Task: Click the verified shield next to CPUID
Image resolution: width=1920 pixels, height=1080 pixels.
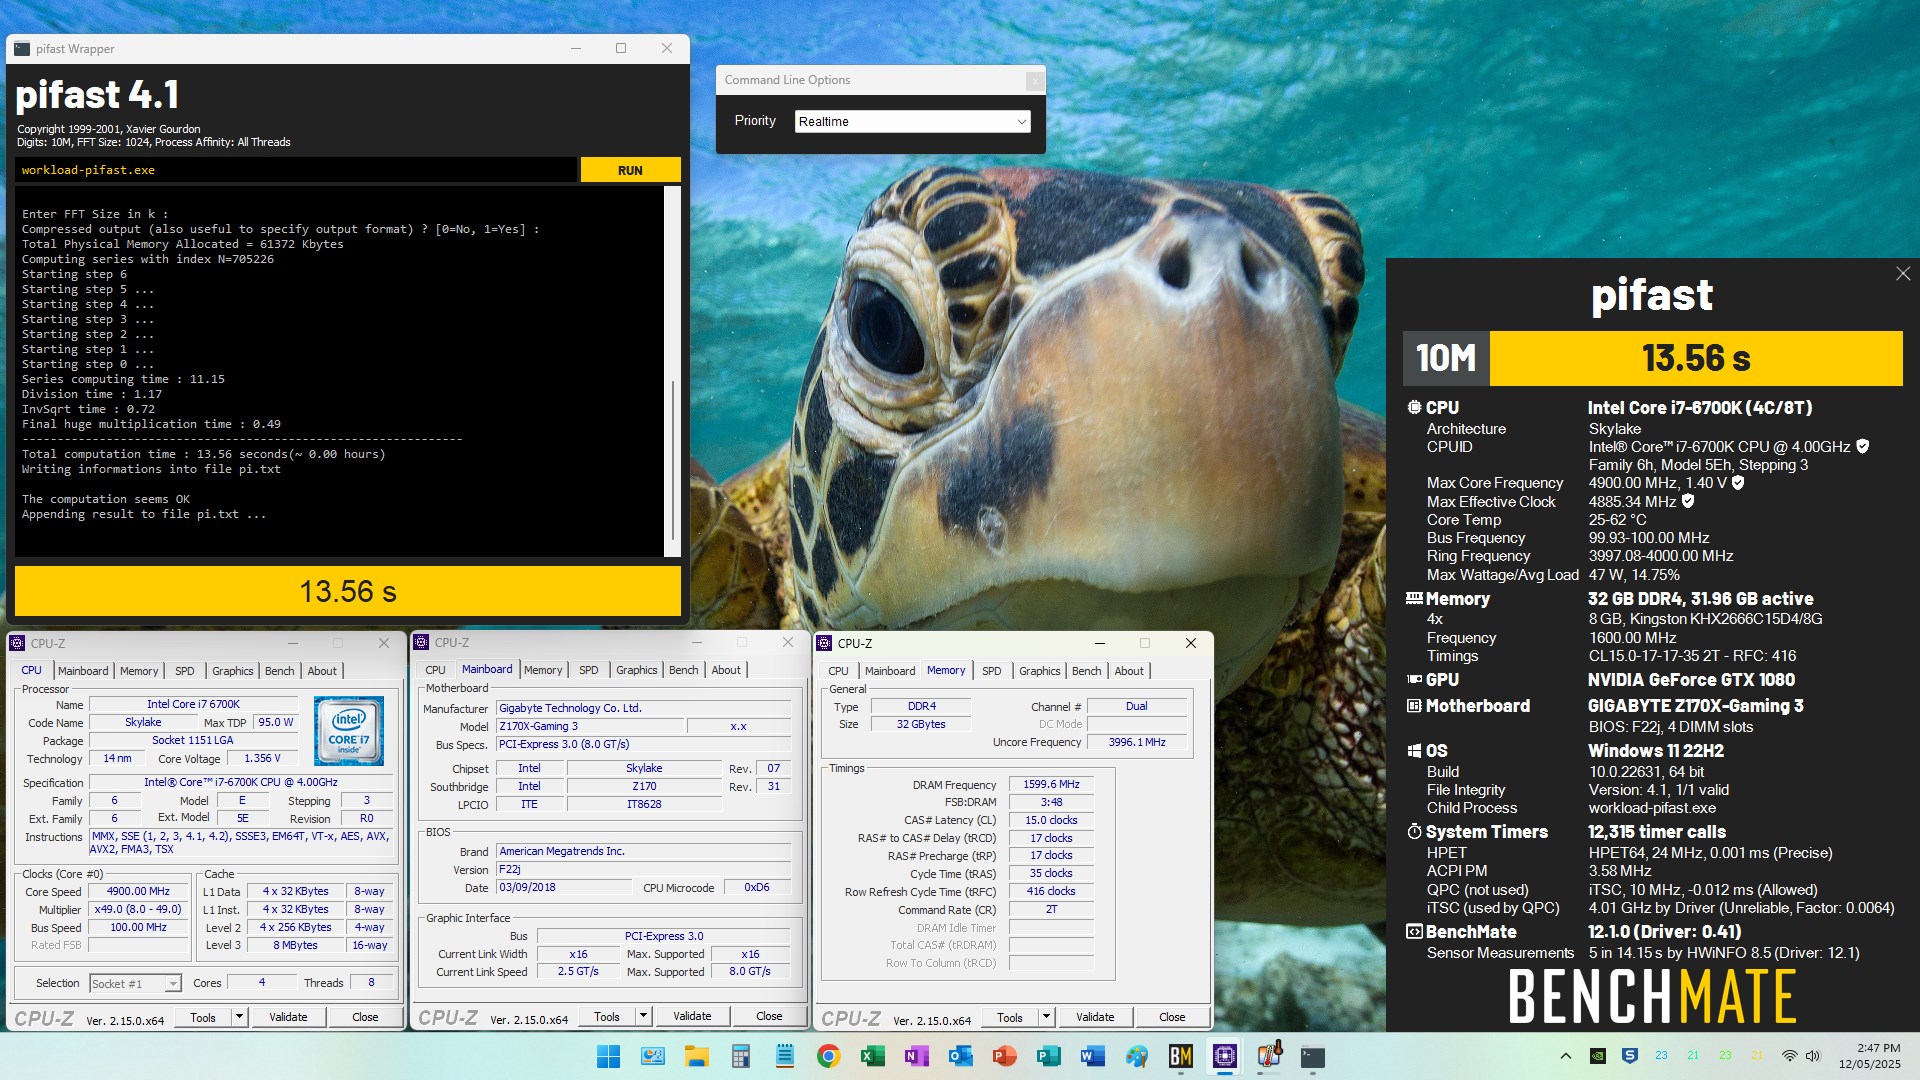Action: point(1862,447)
